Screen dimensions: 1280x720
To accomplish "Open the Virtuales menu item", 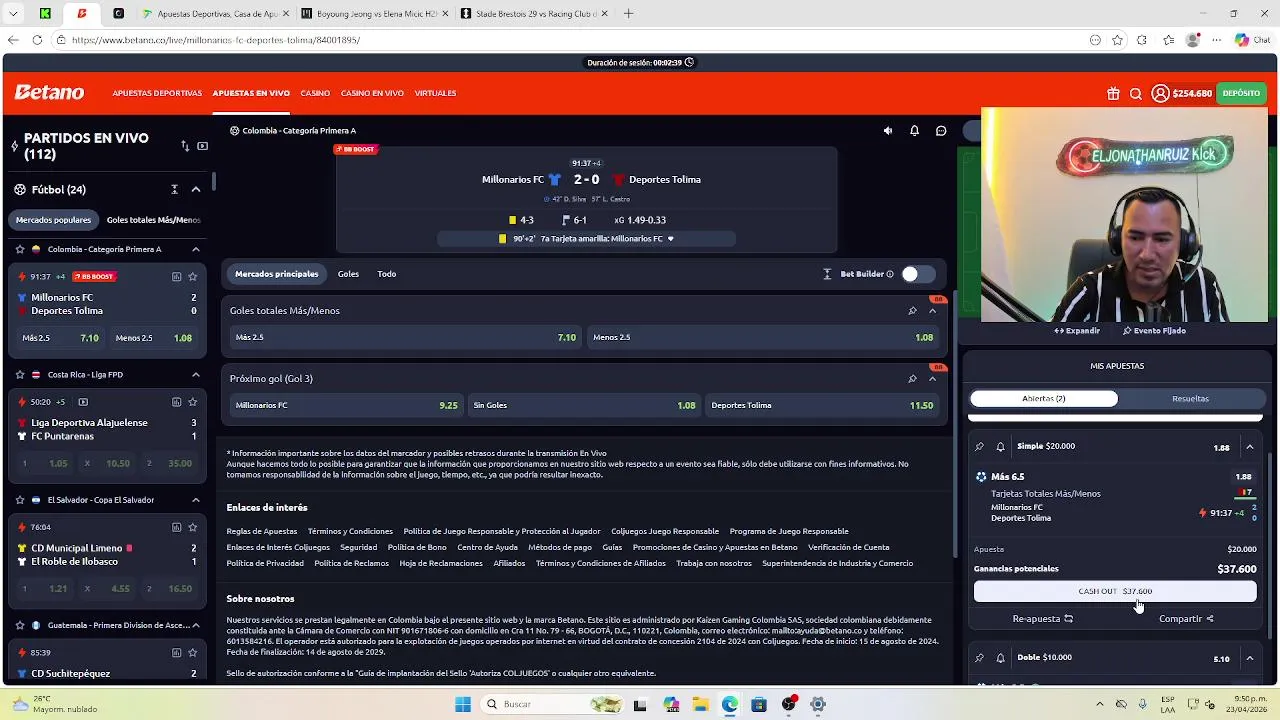I will (x=435, y=93).
